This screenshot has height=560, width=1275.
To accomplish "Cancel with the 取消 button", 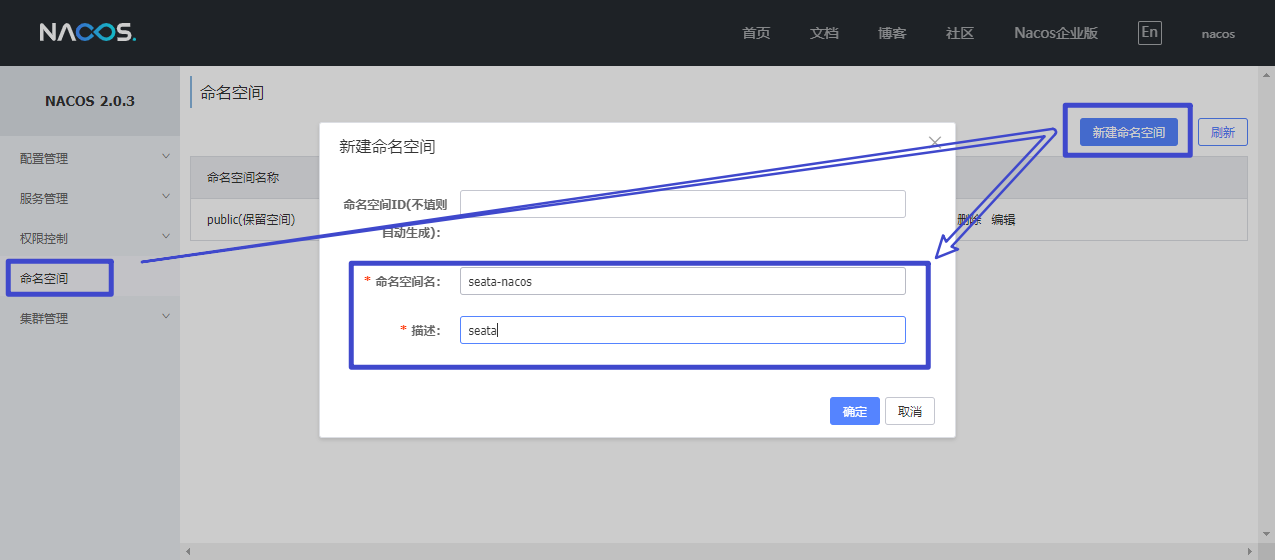I will [x=909, y=411].
